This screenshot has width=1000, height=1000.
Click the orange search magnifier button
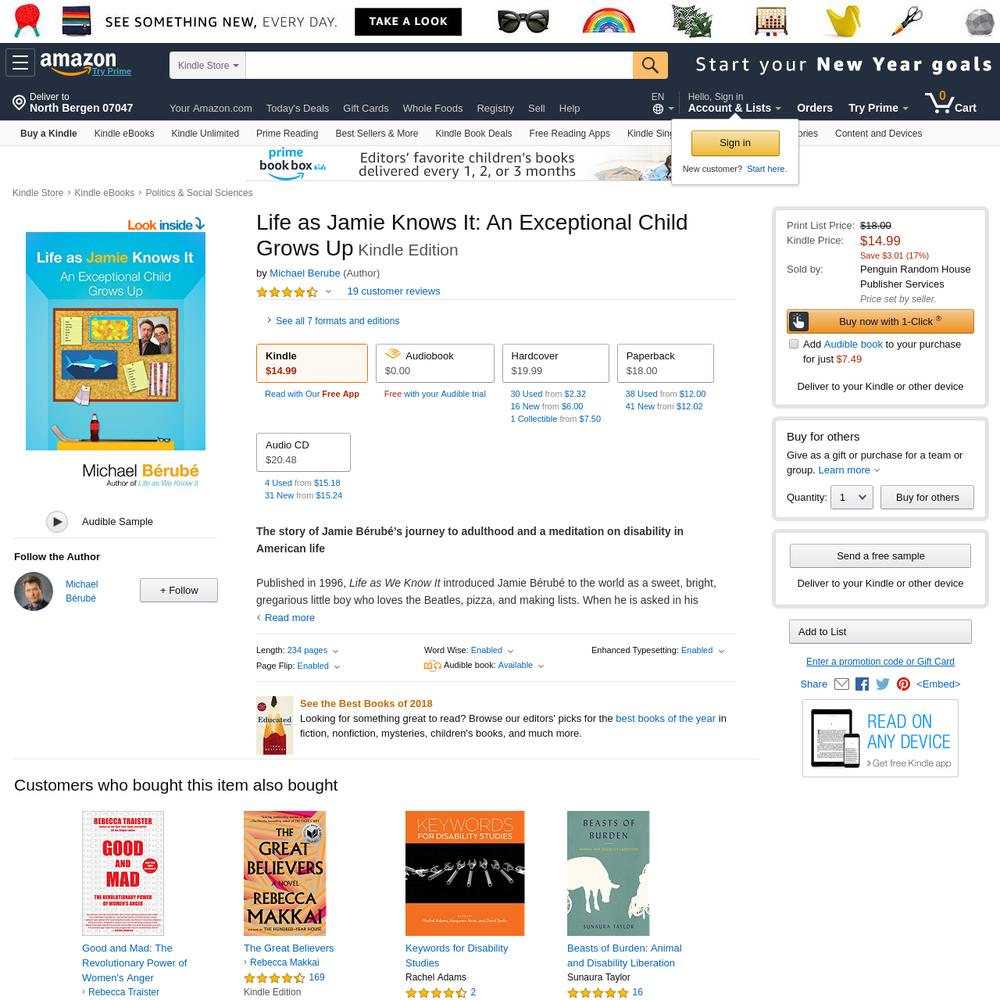pyautogui.click(x=650, y=65)
